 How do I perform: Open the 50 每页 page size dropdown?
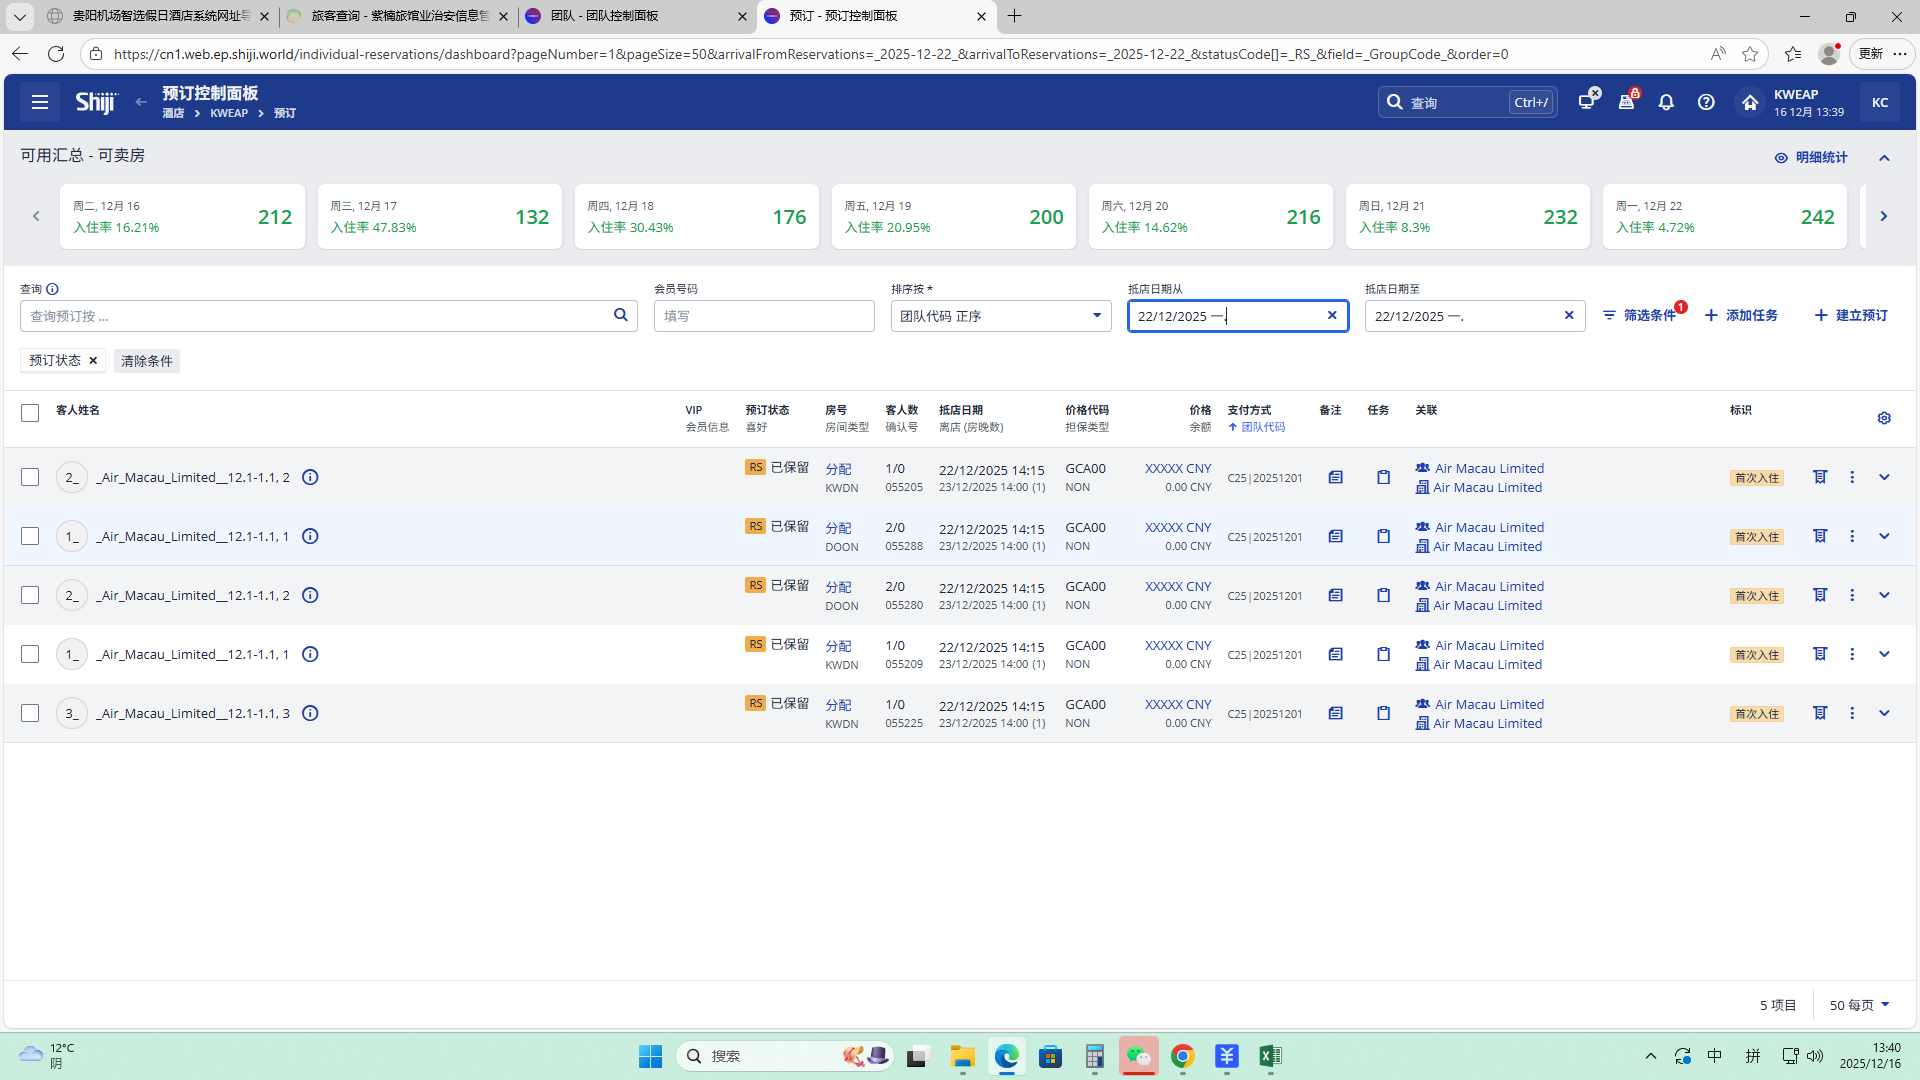1859,1005
